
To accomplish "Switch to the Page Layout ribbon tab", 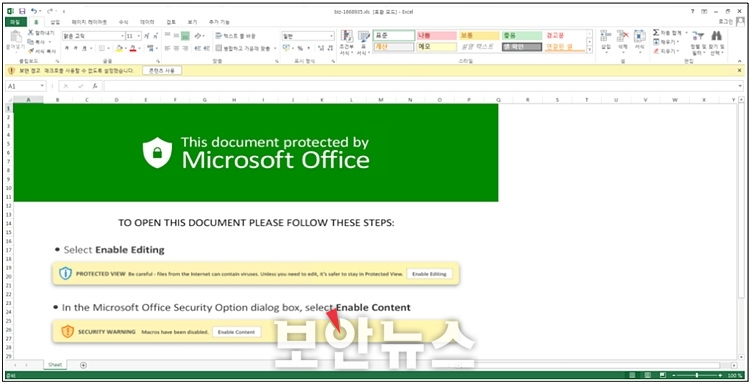I will (x=89, y=22).
